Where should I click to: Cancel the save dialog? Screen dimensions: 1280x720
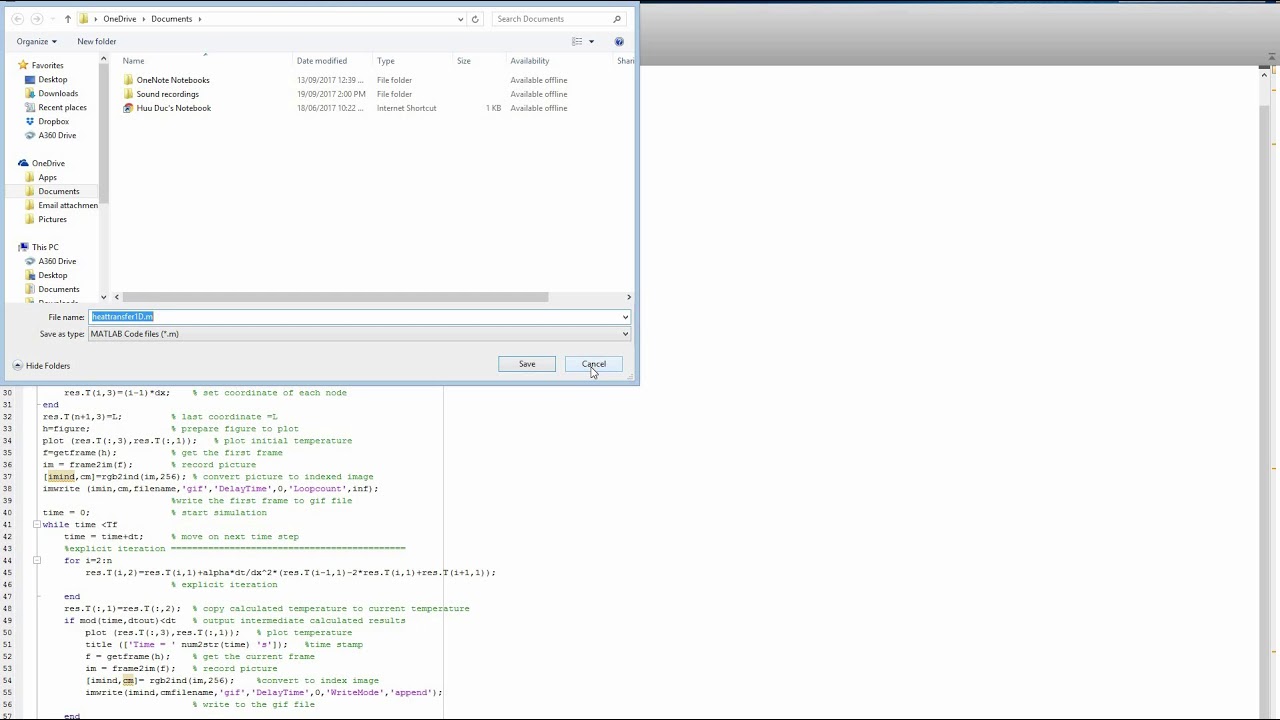(594, 364)
